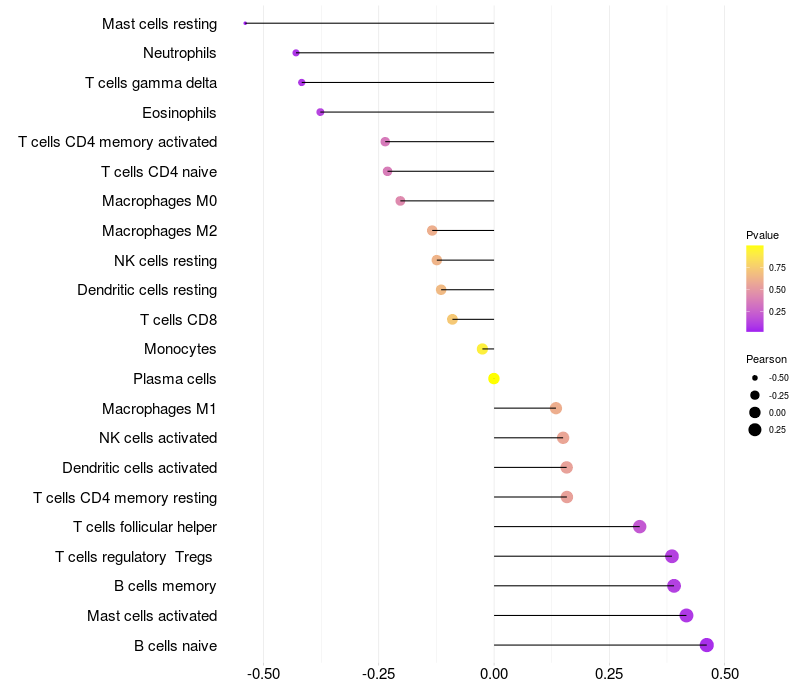Click the yellow Plasma cells dot
Screen dimensions: 800x700
[493, 379]
